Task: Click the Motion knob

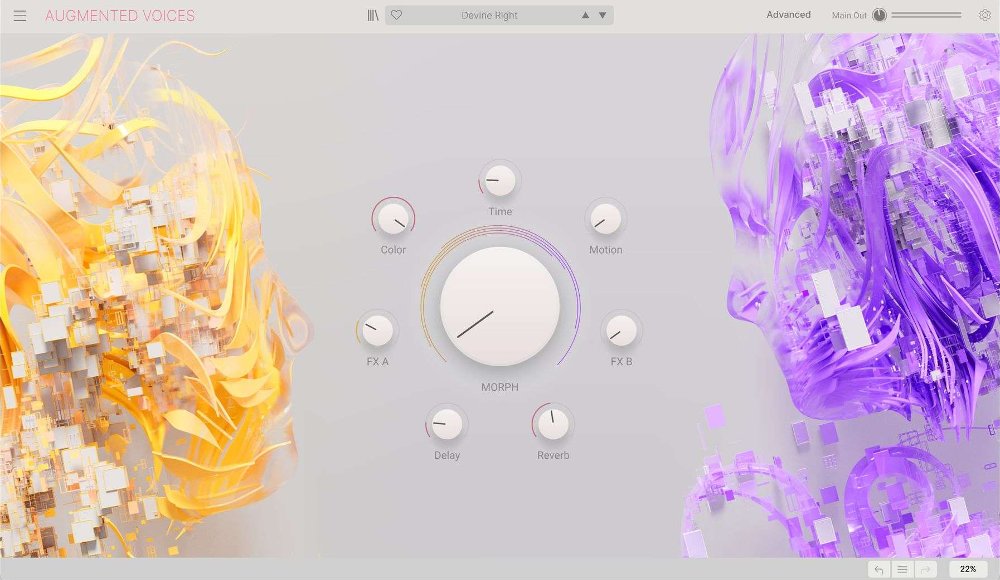Action: coord(604,221)
